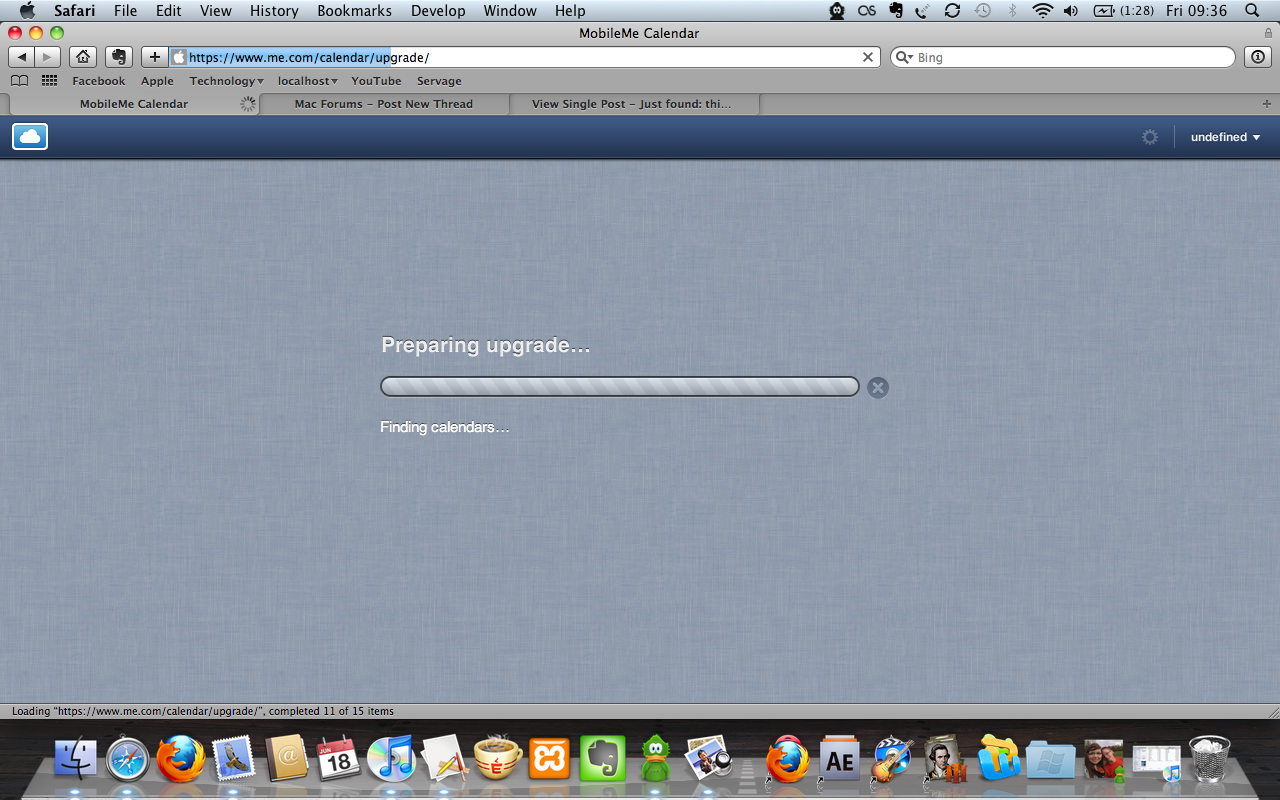The height and width of the screenshot is (800, 1280).
Task: Open the Safari menu
Action: [x=75, y=11]
